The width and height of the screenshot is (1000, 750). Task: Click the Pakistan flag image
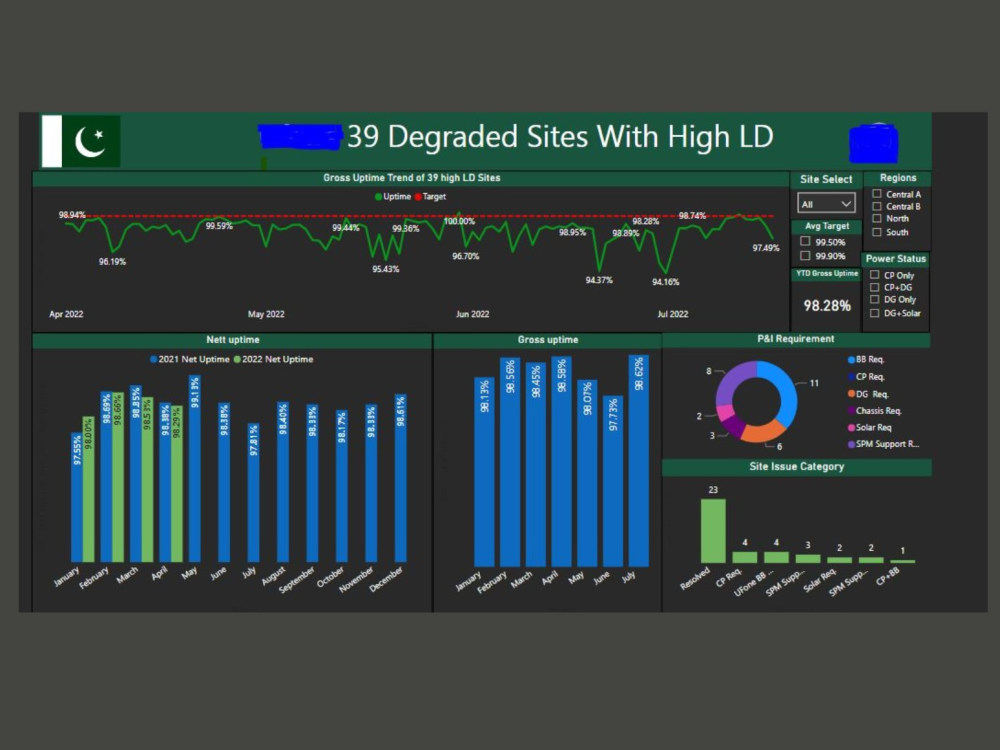(x=80, y=140)
